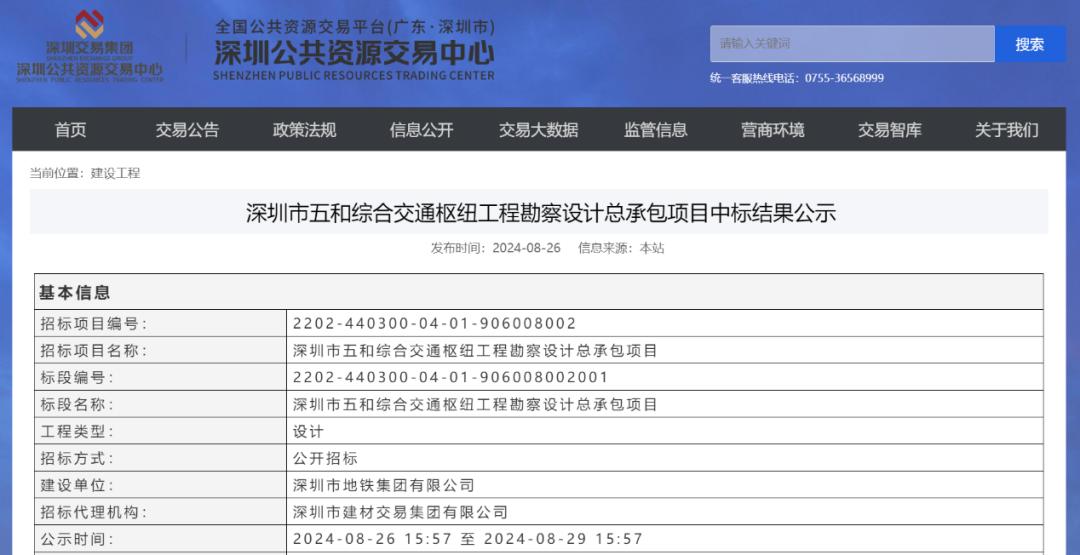Click the 公示时间 label cell

(160, 539)
